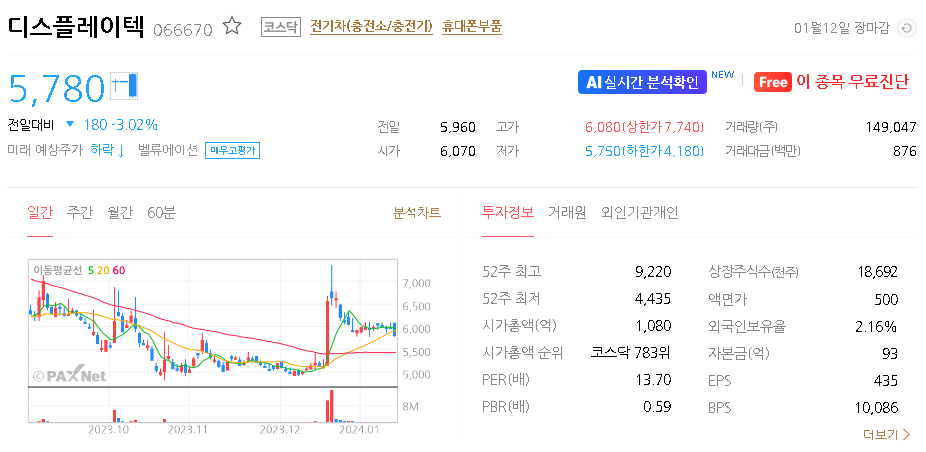Add stock to favorites with star icon

(232, 26)
